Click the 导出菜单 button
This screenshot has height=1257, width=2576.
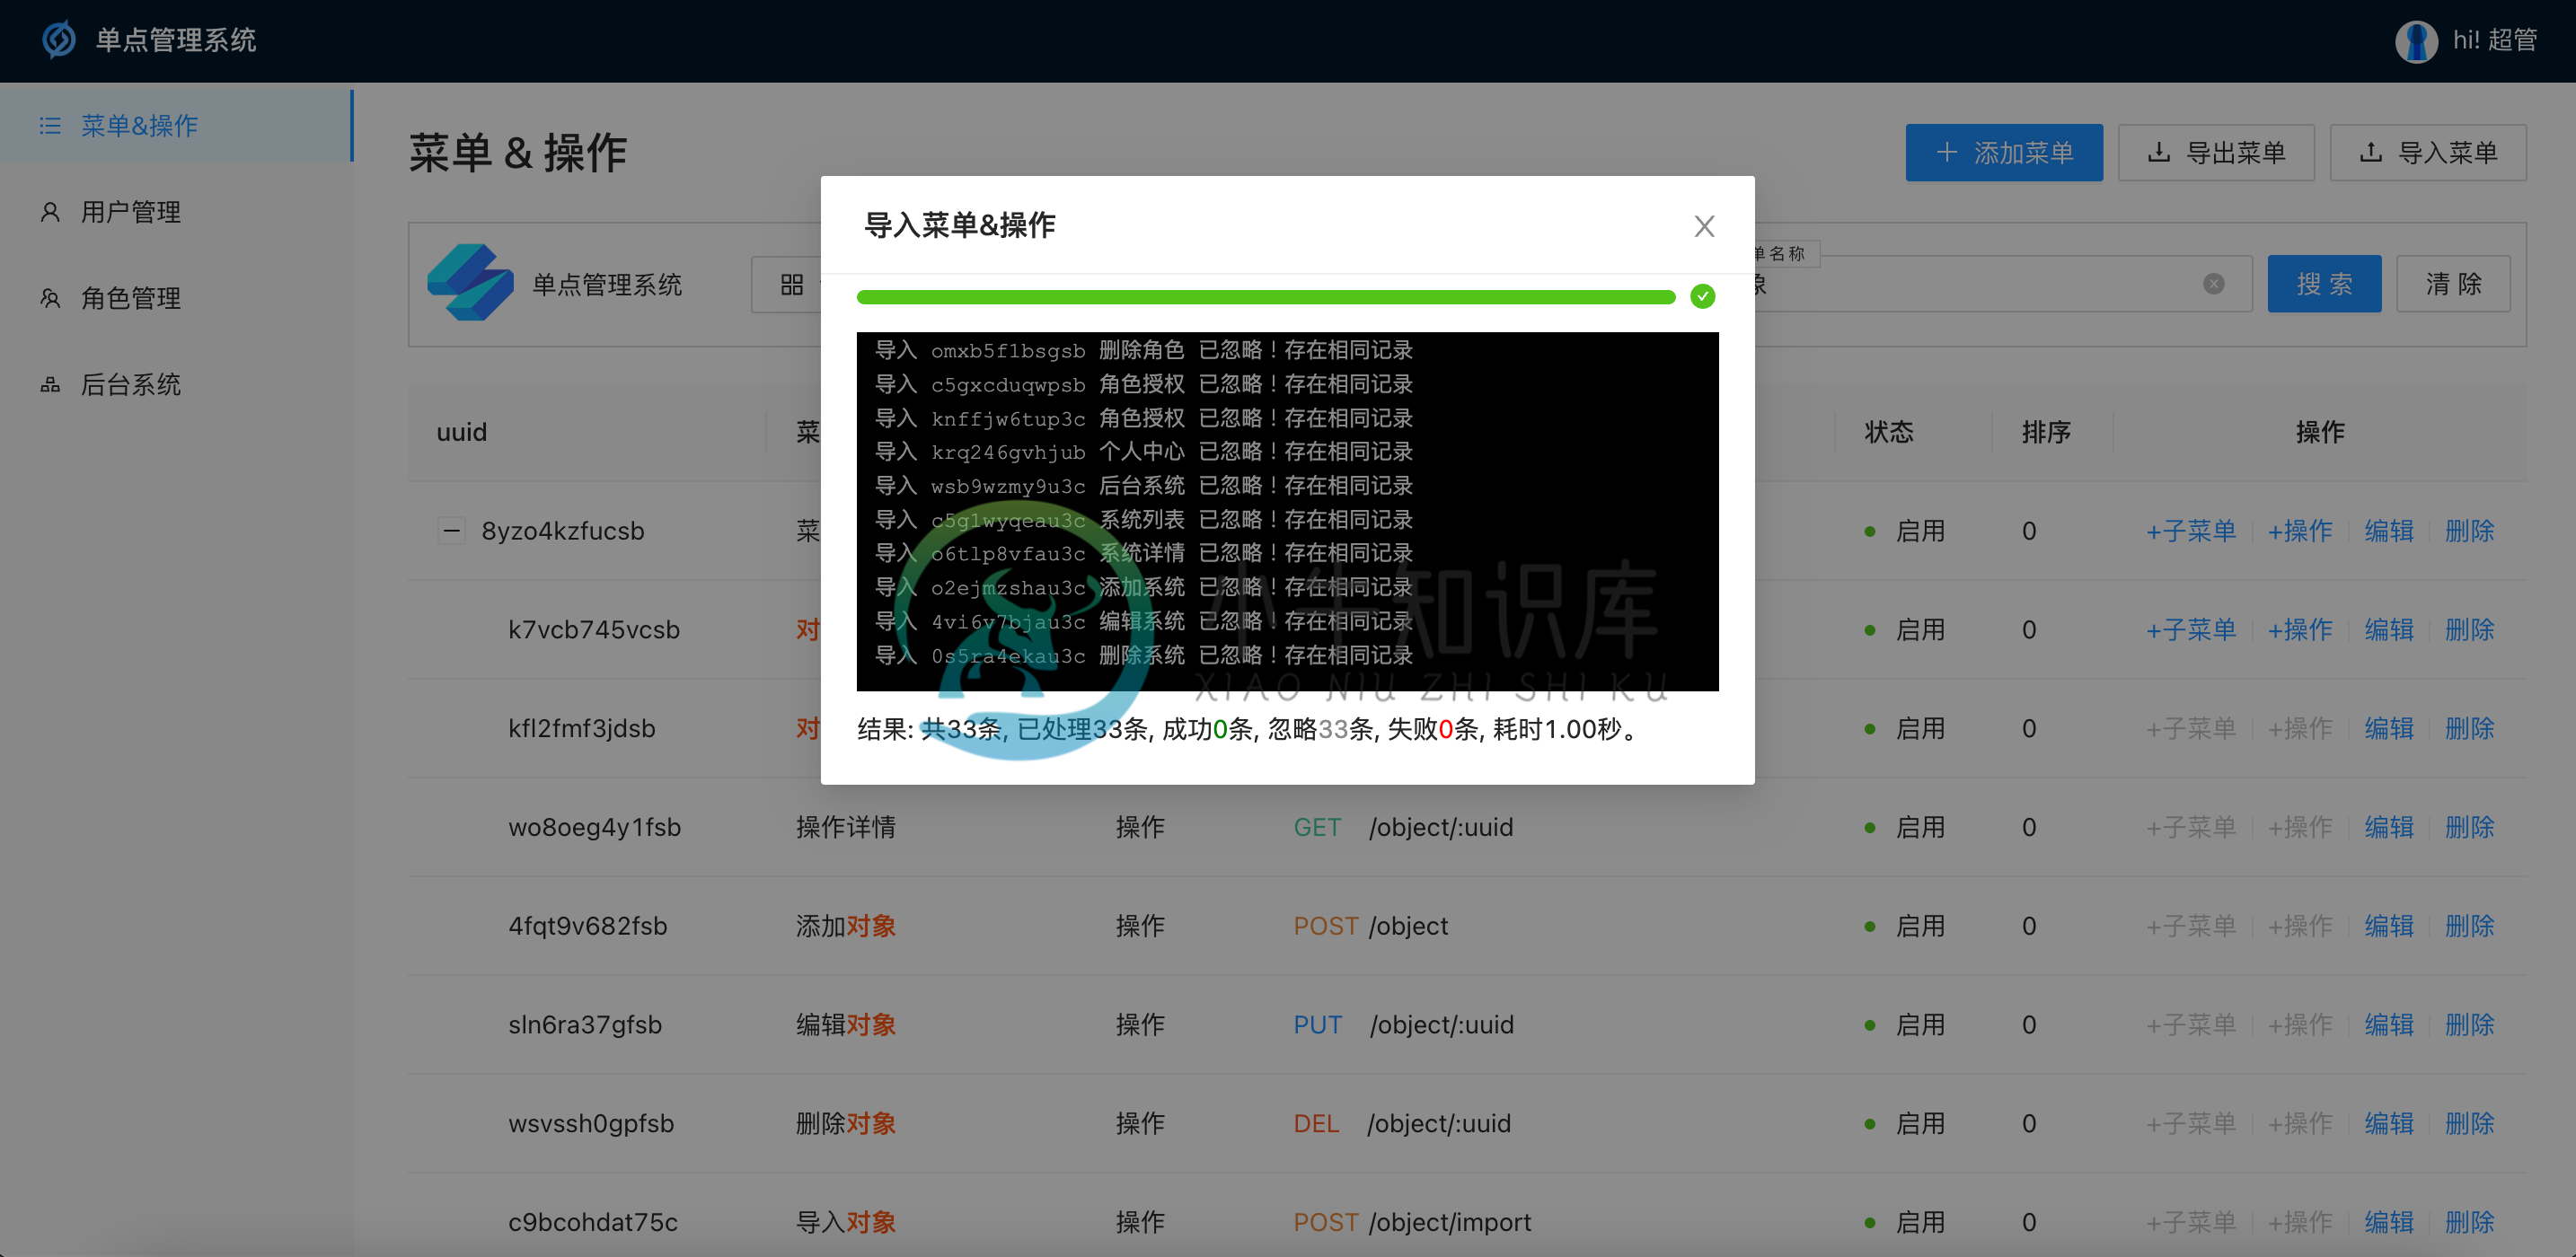(x=2215, y=153)
